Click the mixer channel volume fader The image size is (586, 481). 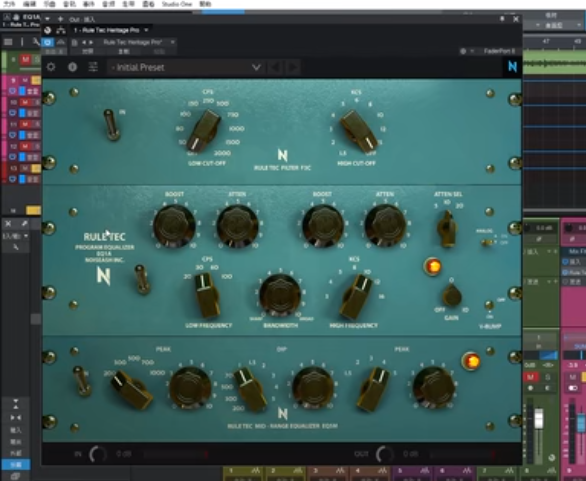(x=539, y=419)
